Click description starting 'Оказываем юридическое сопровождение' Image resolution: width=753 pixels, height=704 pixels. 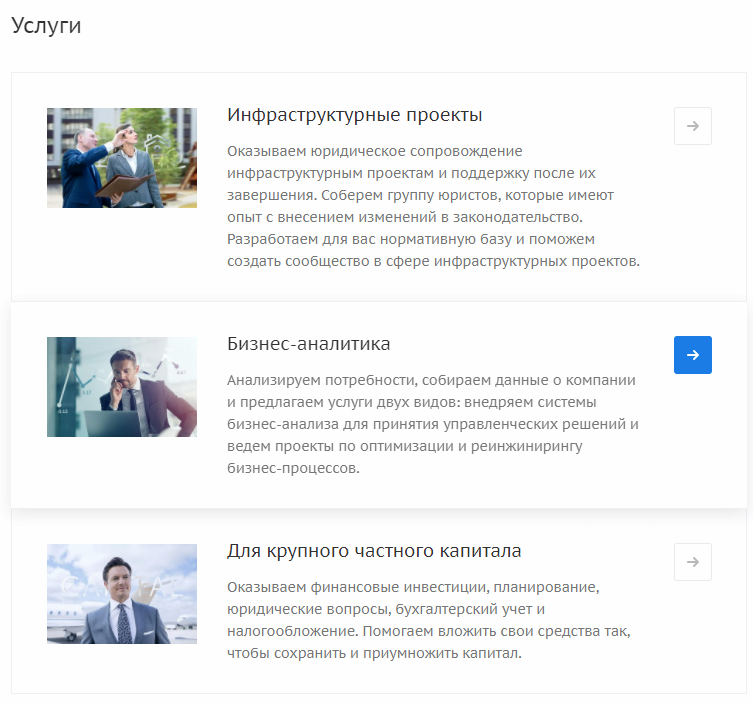point(433,206)
